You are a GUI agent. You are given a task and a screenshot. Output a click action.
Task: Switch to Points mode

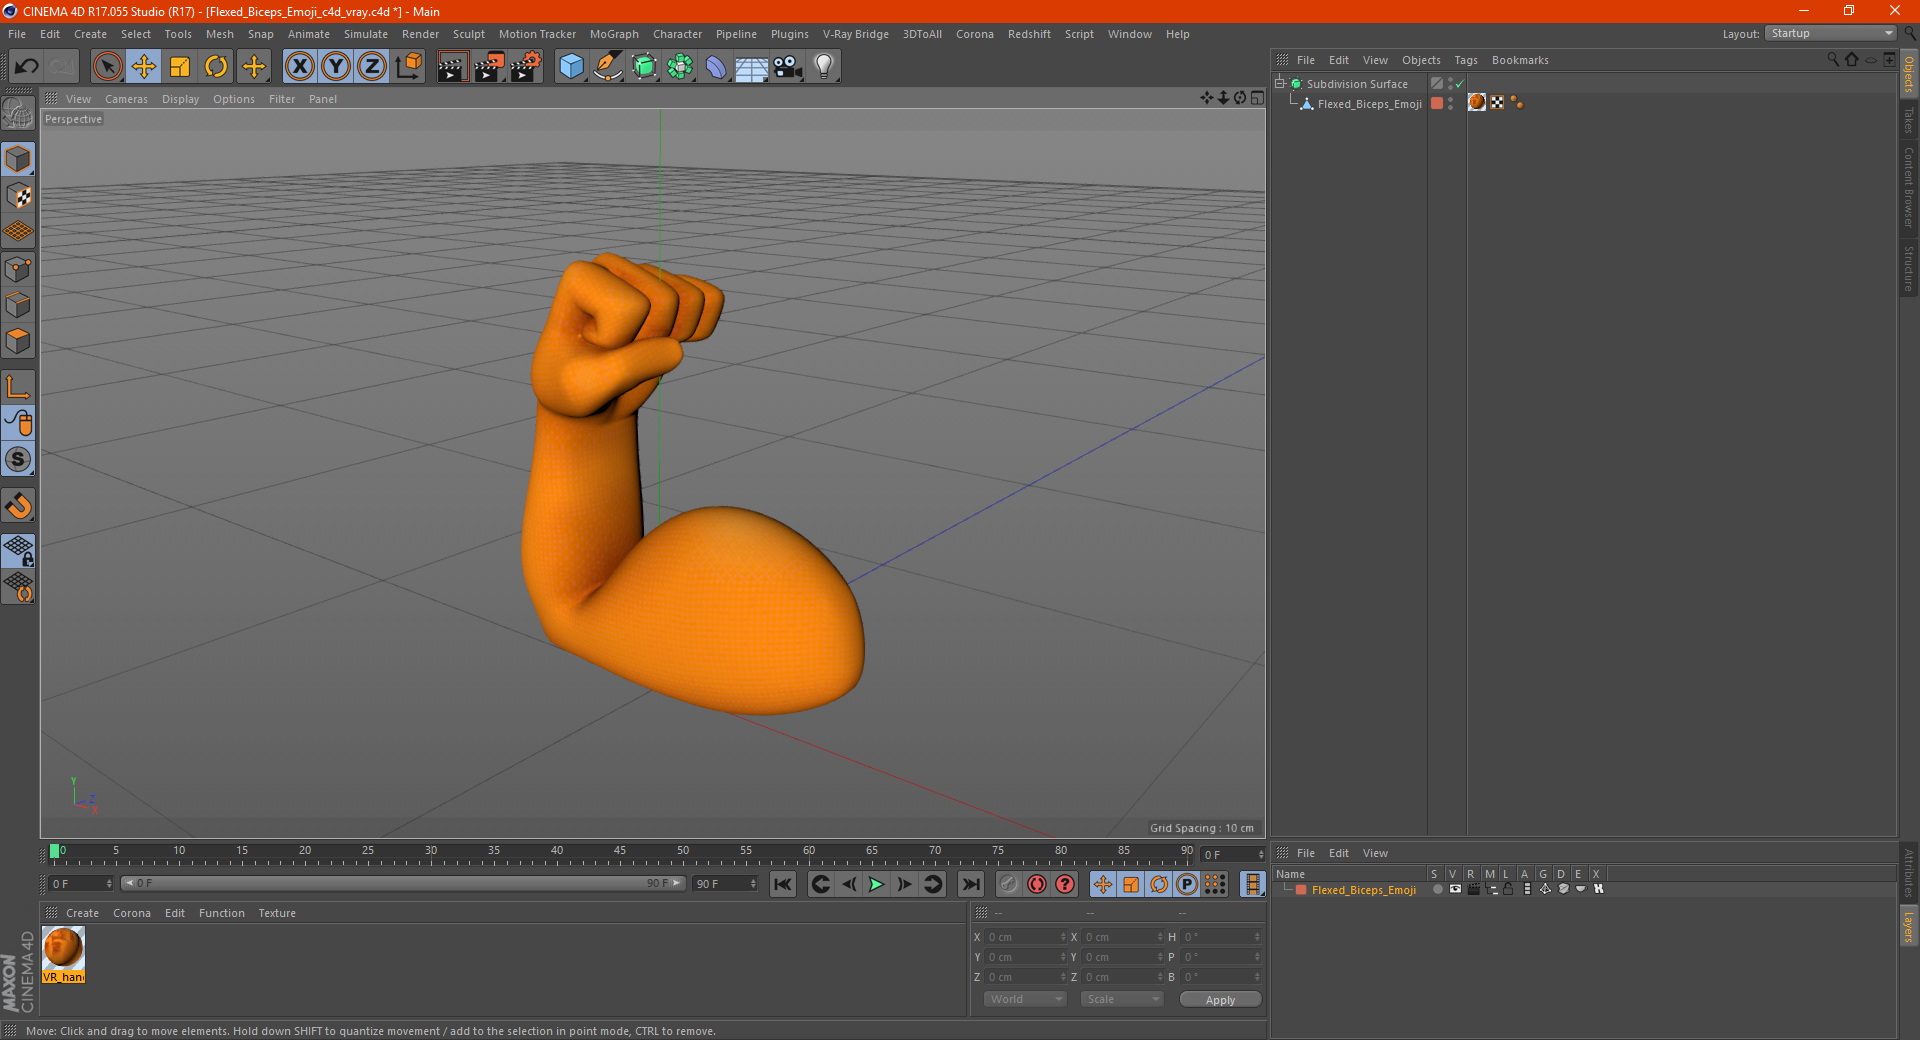(18, 269)
